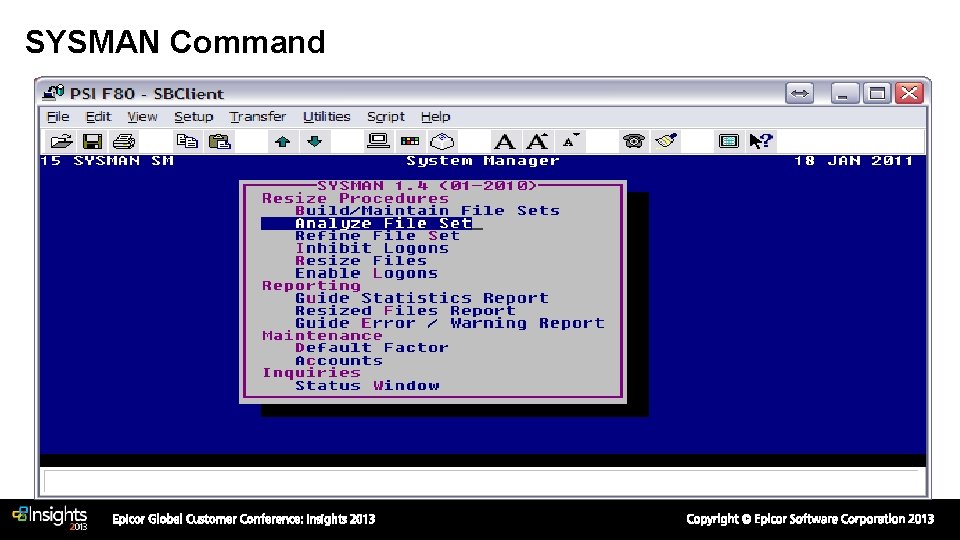The height and width of the screenshot is (540, 960).
Task: Open Resized Files Report
Action: (x=405, y=310)
